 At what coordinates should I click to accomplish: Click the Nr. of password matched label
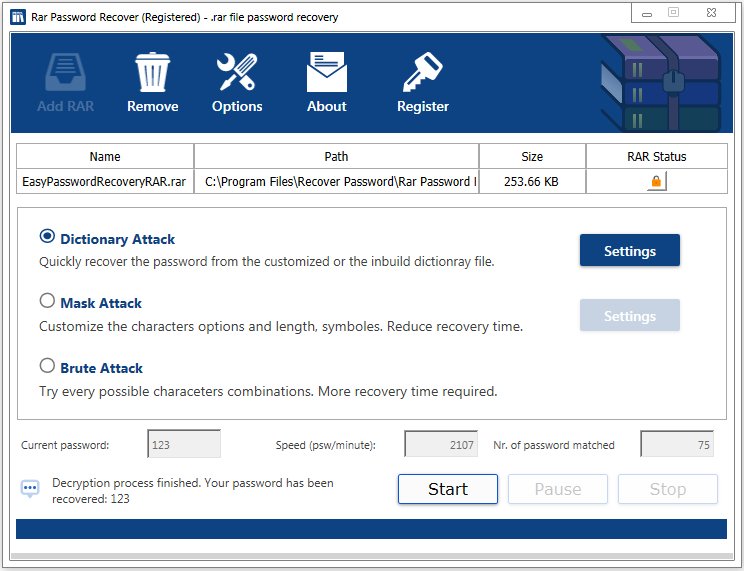tap(554, 445)
